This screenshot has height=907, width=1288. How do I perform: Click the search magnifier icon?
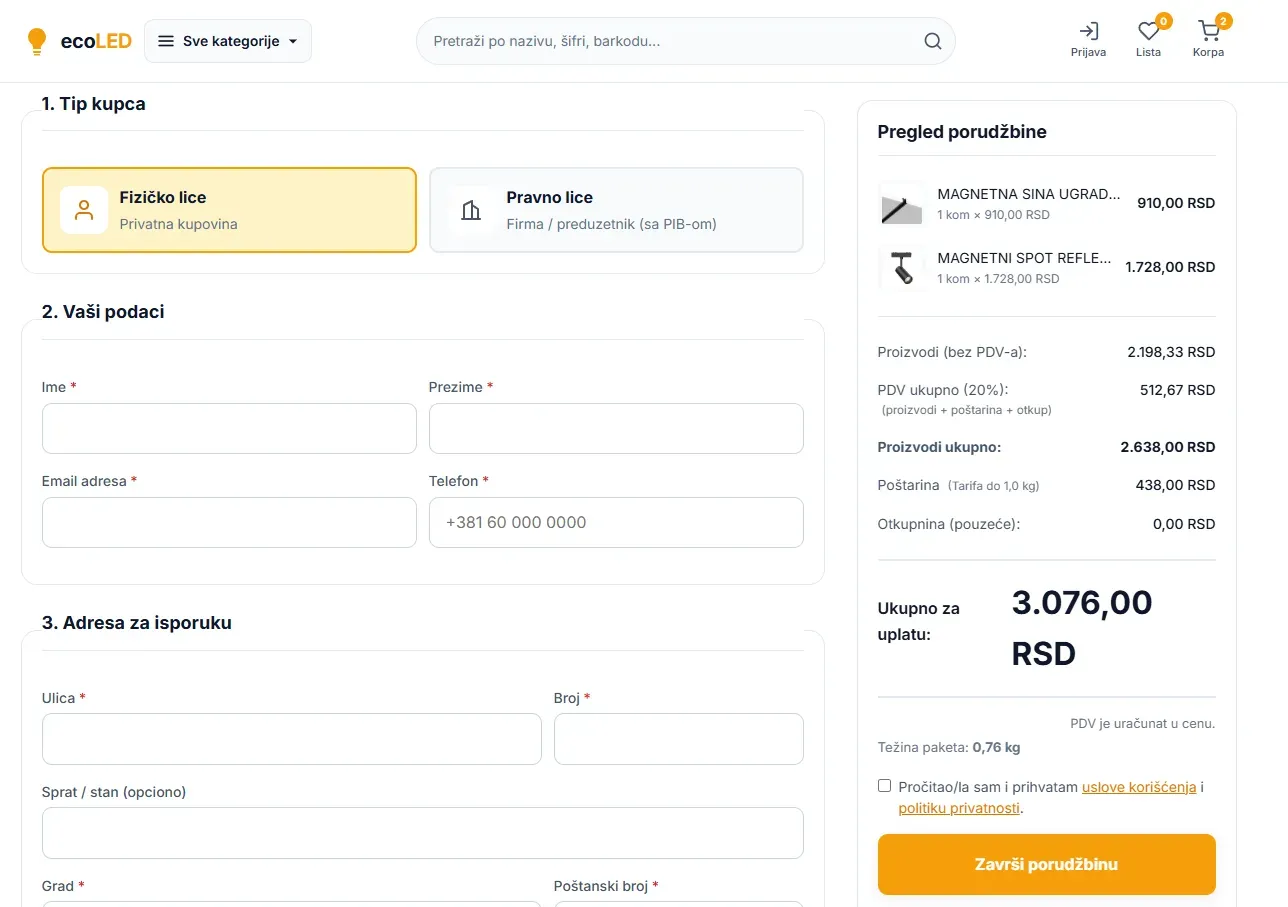pos(932,41)
